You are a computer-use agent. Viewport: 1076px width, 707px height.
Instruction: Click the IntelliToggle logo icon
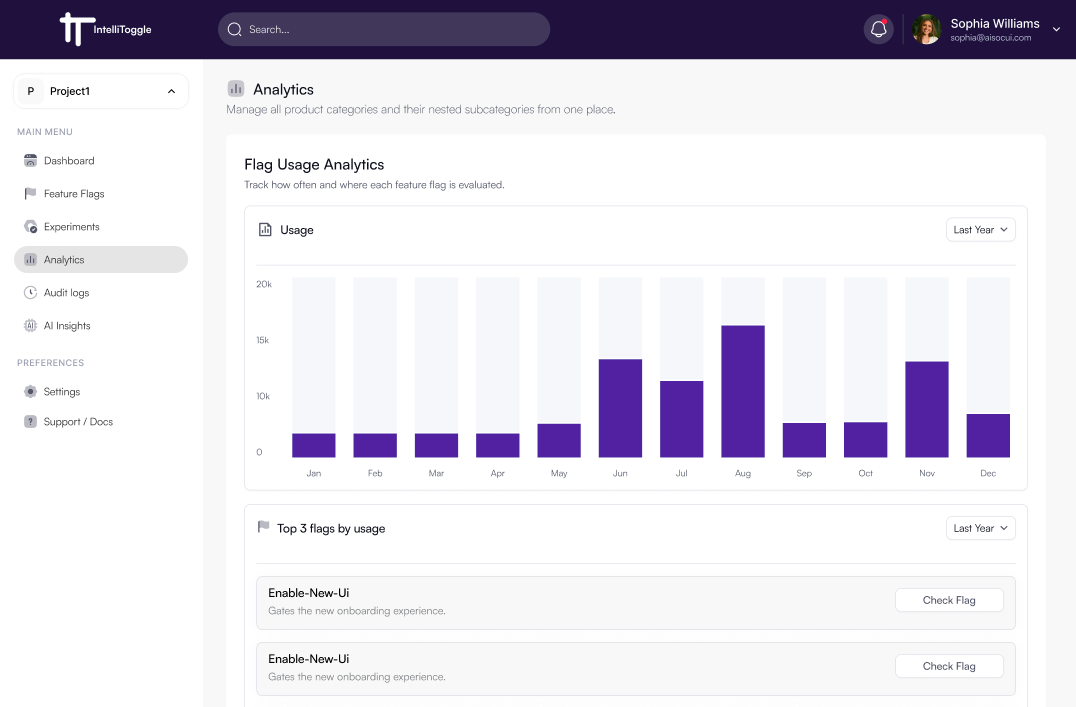[x=76, y=29]
